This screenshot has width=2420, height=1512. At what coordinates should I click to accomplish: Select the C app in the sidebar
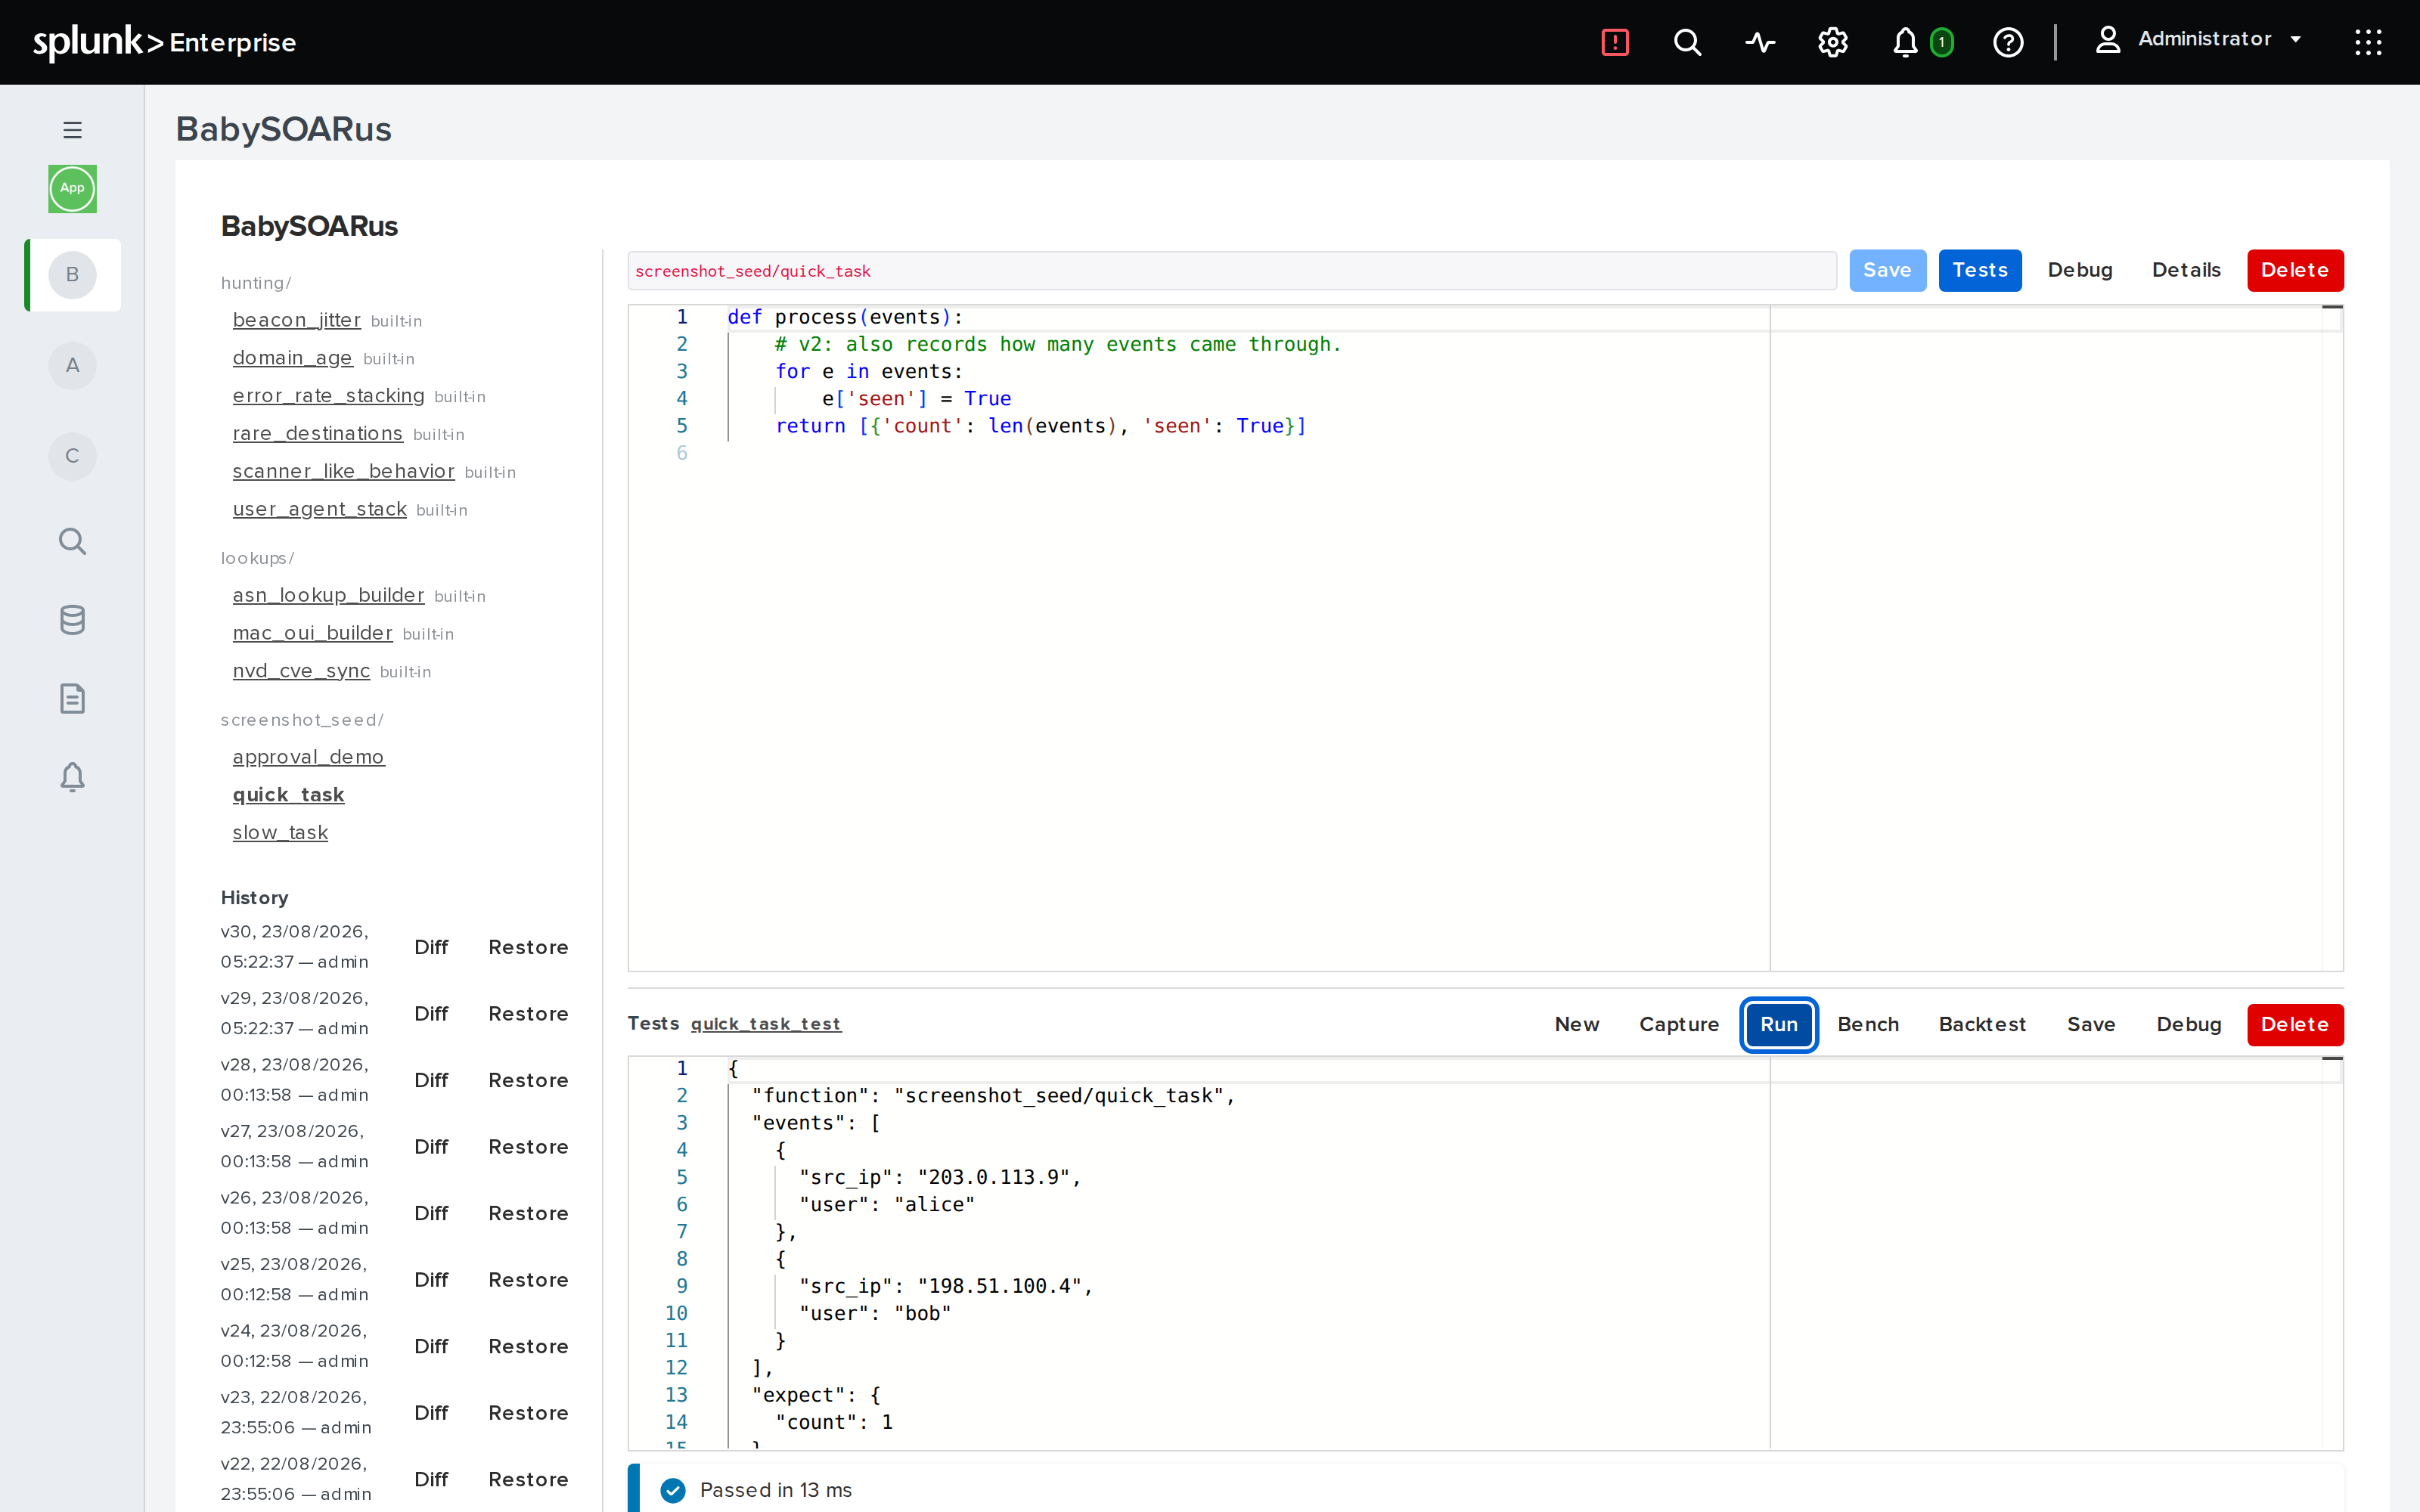pos(72,456)
